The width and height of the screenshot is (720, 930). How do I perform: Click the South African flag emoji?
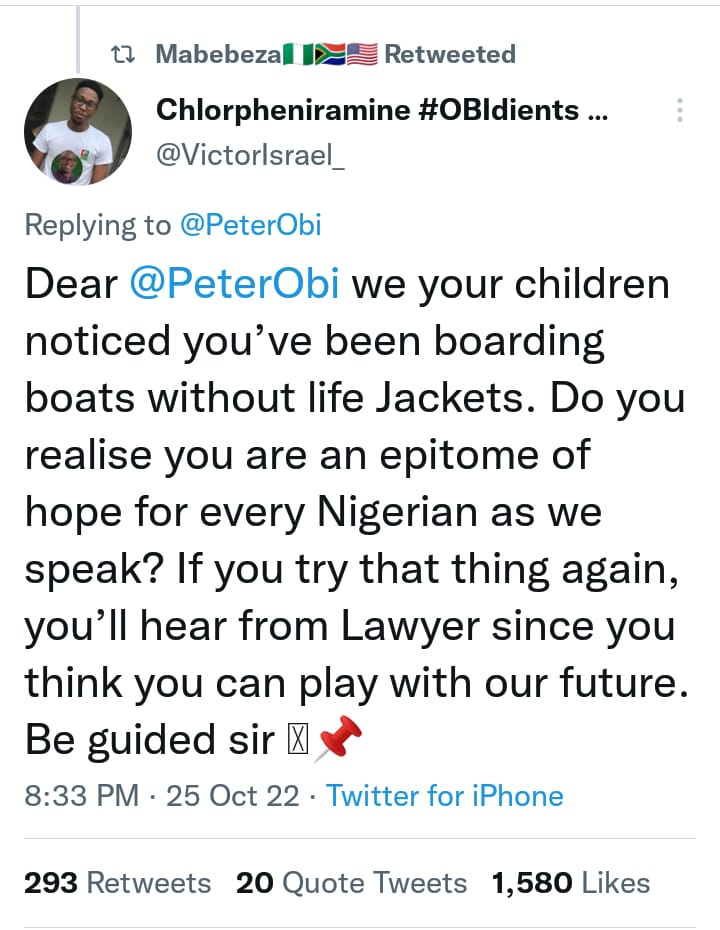click(x=327, y=54)
